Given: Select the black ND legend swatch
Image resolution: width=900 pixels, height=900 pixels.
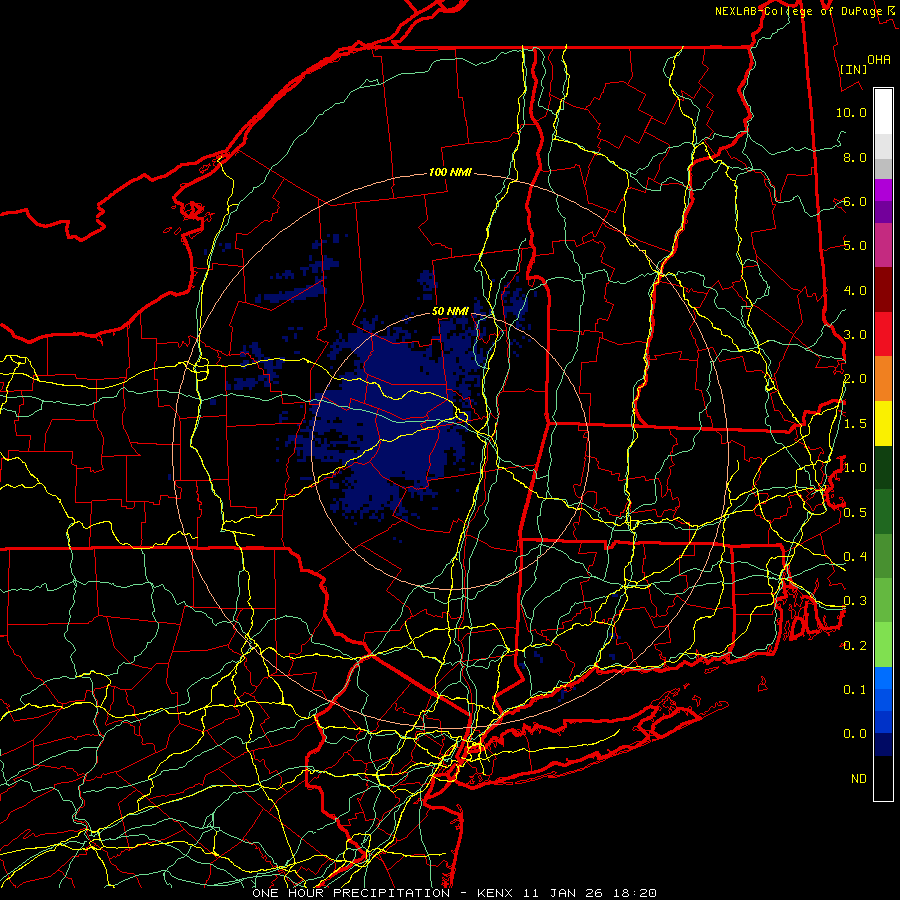Looking at the screenshot, I should [x=883, y=778].
